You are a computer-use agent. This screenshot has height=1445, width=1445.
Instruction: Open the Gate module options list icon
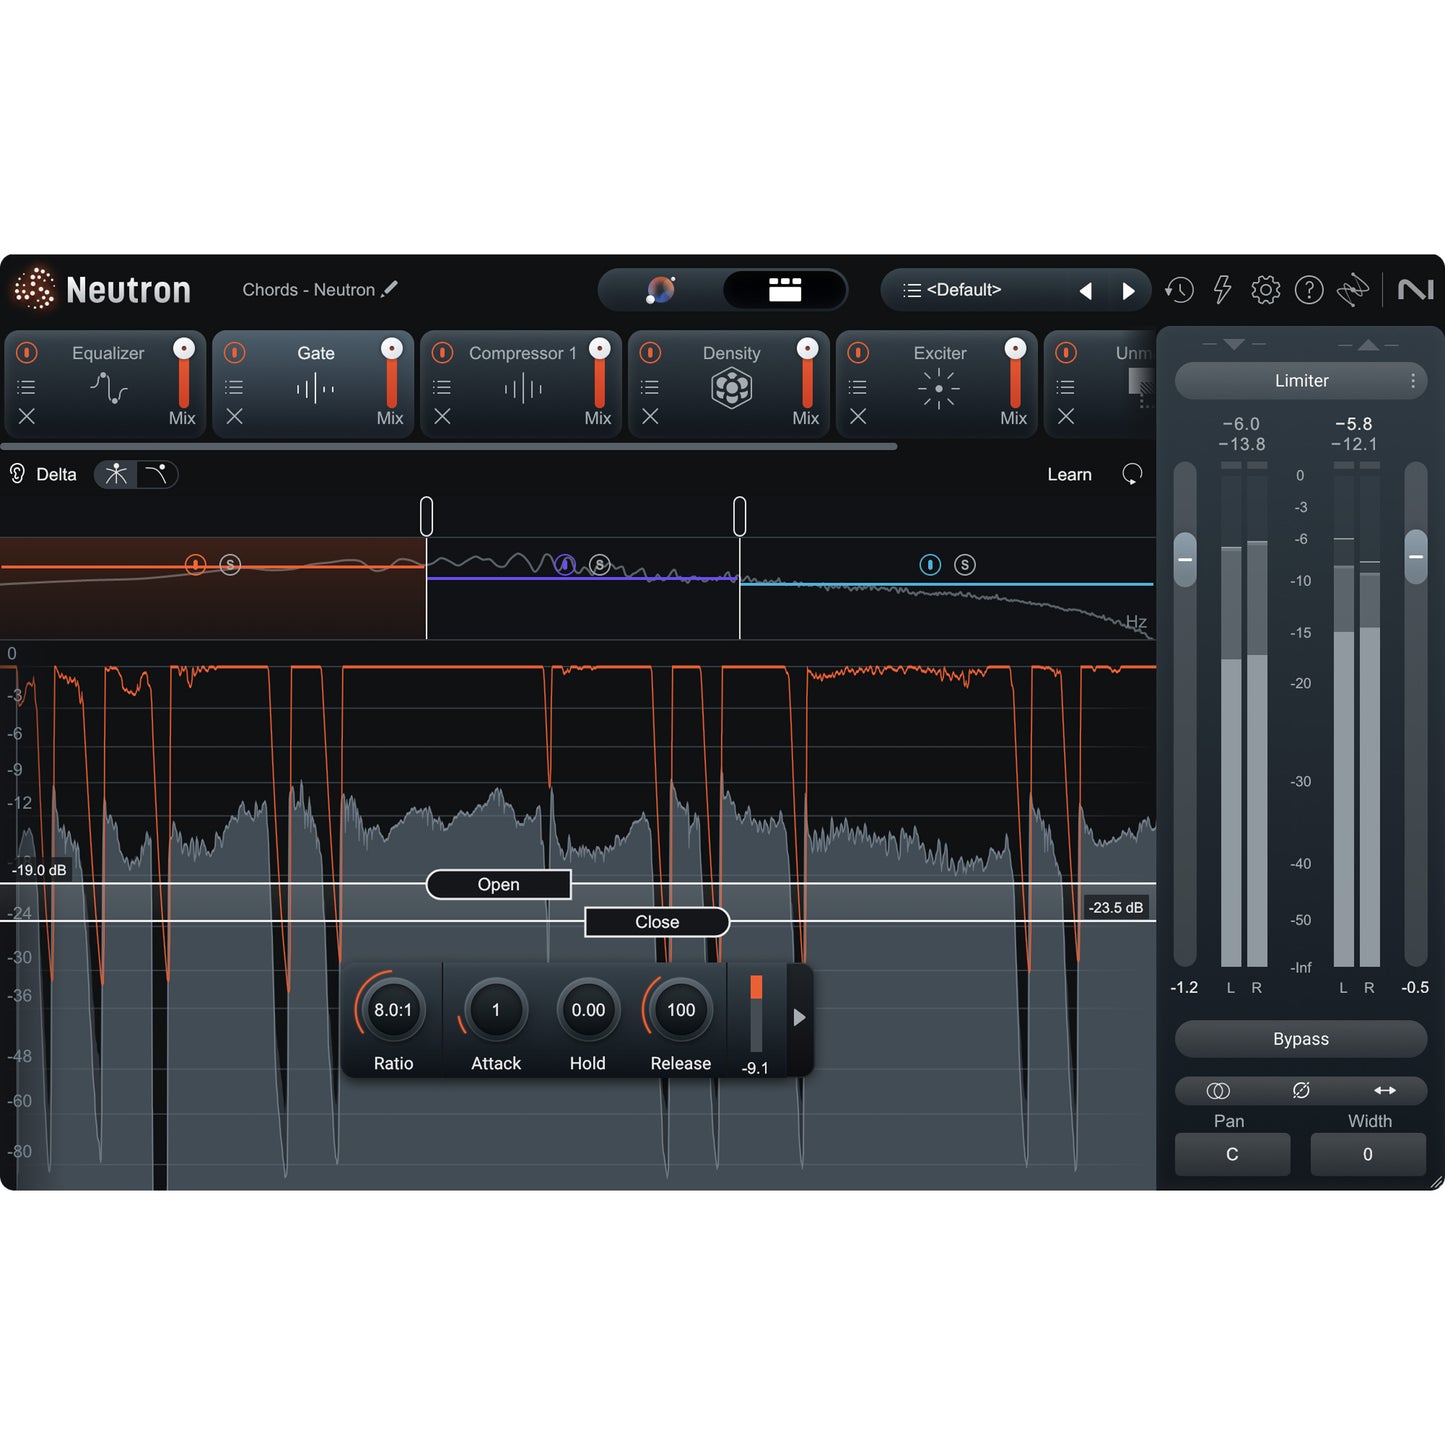tap(234, 387)
